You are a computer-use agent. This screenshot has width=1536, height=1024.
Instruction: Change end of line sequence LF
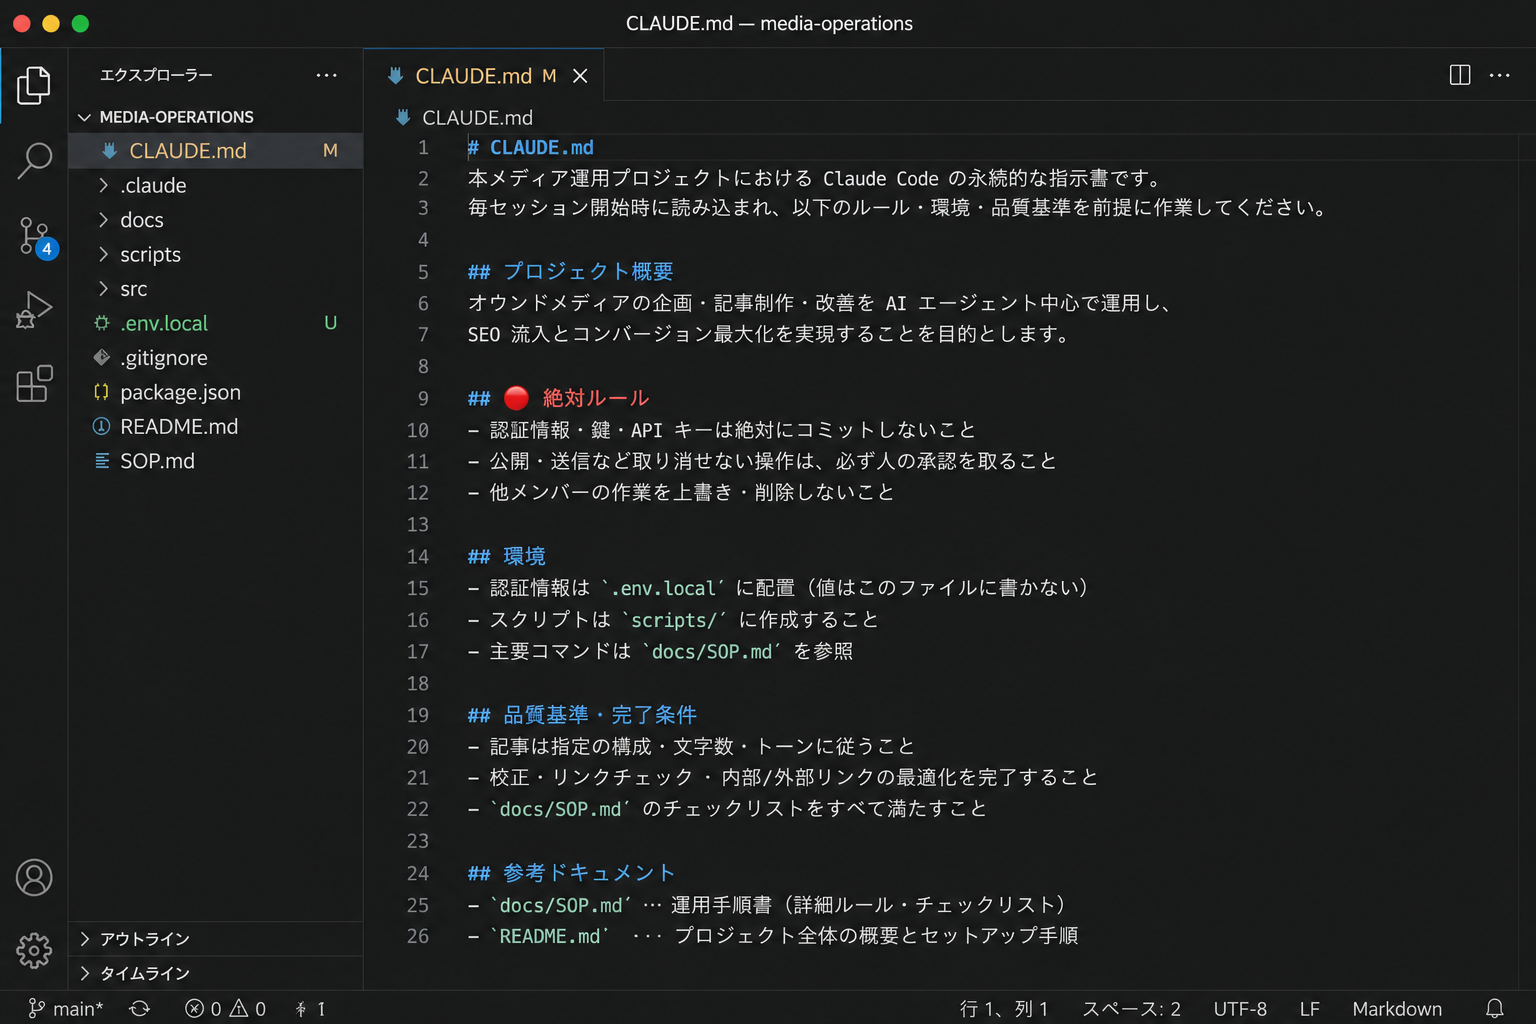(x=1310, y=1009)
